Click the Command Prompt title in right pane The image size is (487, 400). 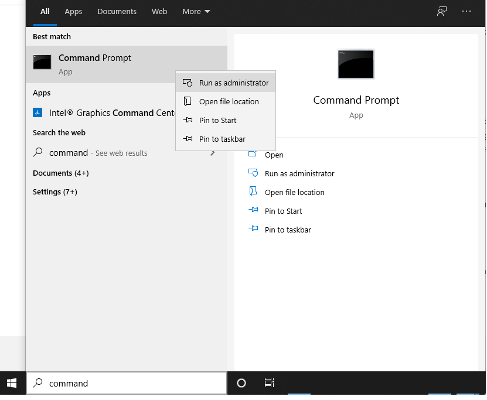pyautogui.click(x=356, y=100)
